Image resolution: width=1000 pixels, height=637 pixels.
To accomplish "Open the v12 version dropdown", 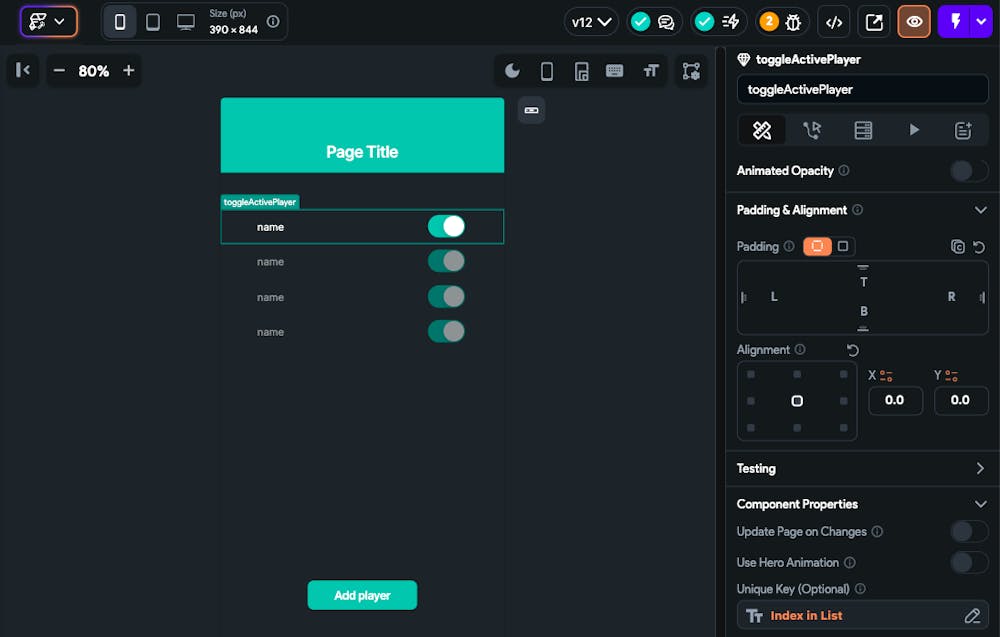I will tap(591, 22).
